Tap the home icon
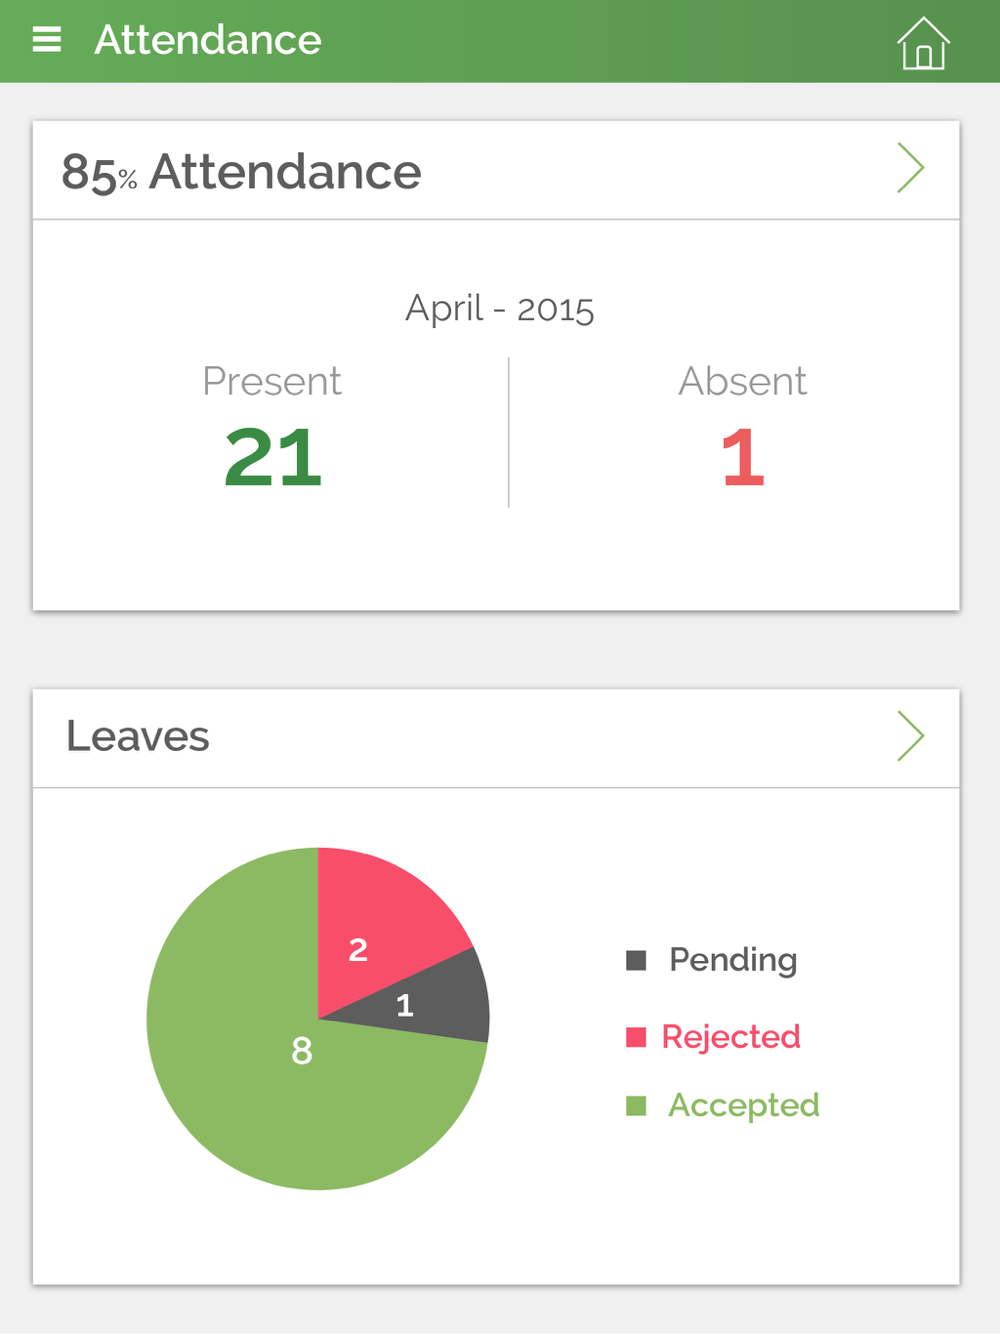The width and height of the screenshot is (1000, 1334). (x=923, y=44)
